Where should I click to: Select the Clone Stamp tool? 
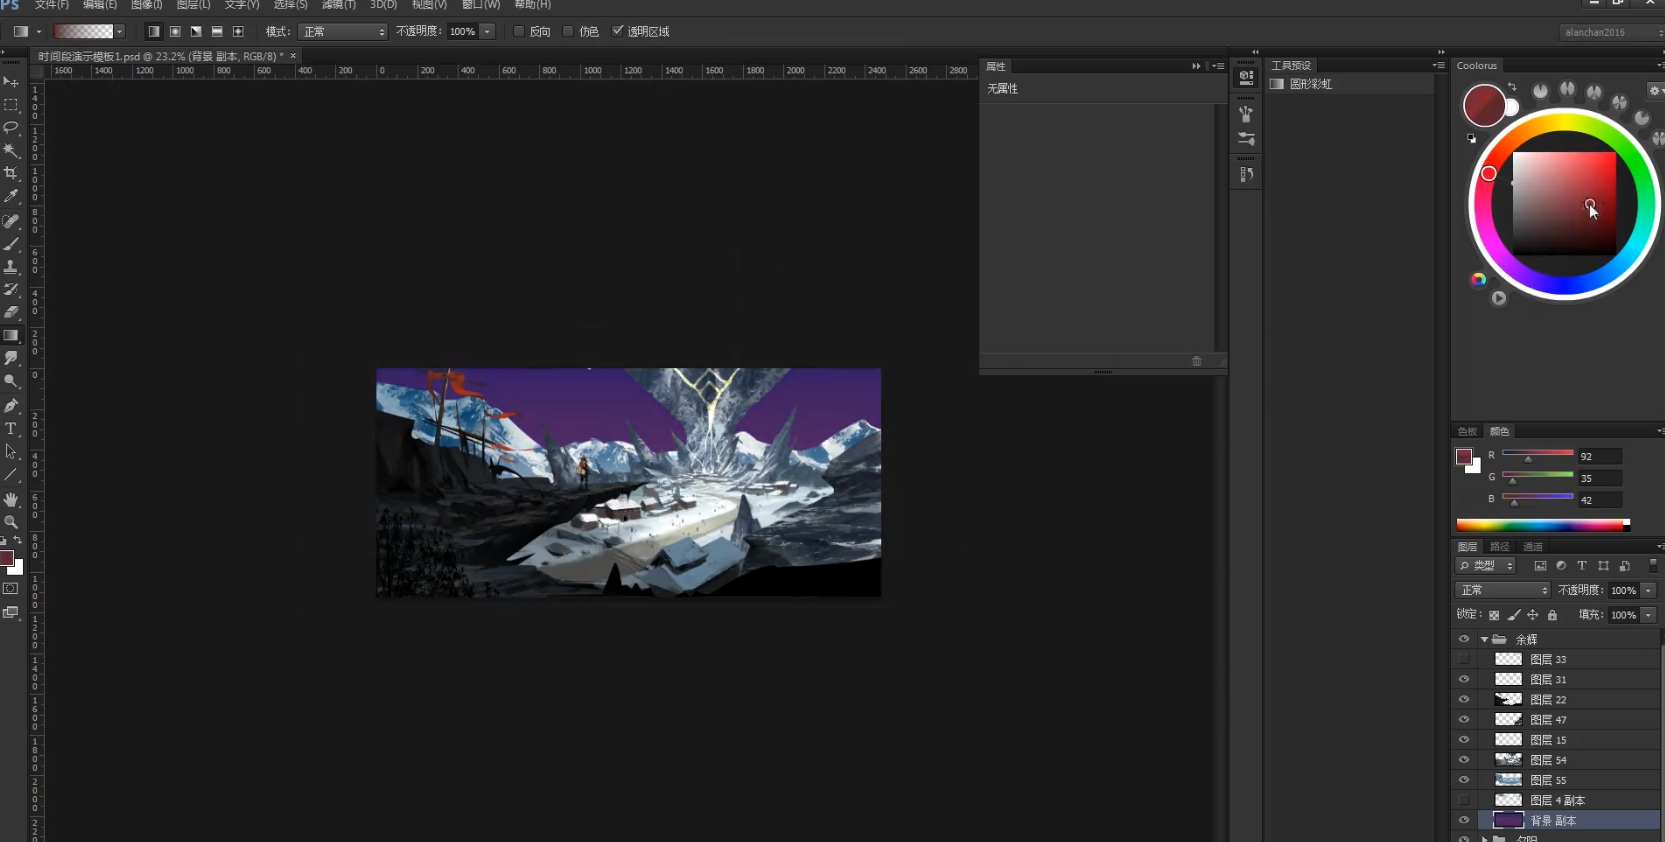pos(11,267)
